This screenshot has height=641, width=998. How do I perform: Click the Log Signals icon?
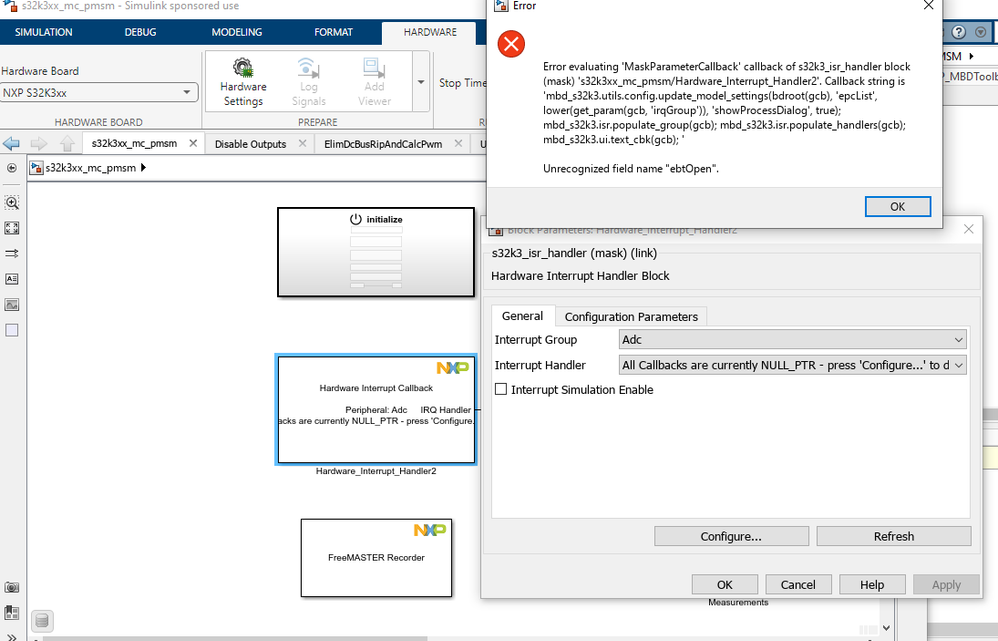(308, 67)
